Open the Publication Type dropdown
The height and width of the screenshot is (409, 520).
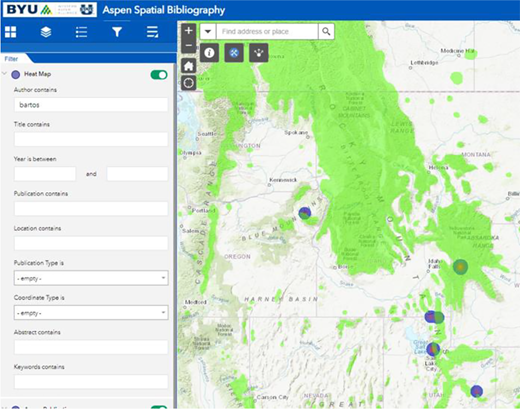(91, 278)
